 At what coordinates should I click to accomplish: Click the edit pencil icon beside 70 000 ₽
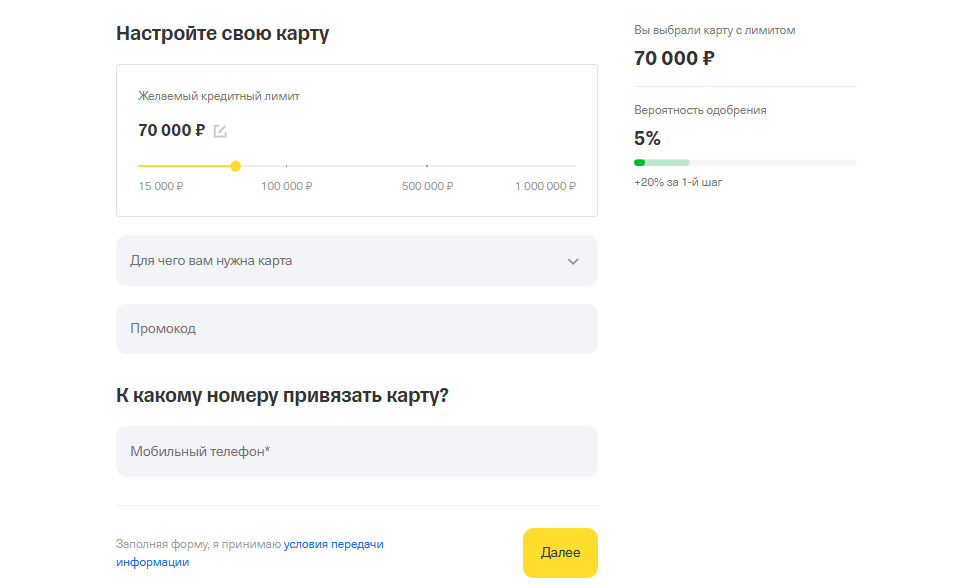pos(220,131)
